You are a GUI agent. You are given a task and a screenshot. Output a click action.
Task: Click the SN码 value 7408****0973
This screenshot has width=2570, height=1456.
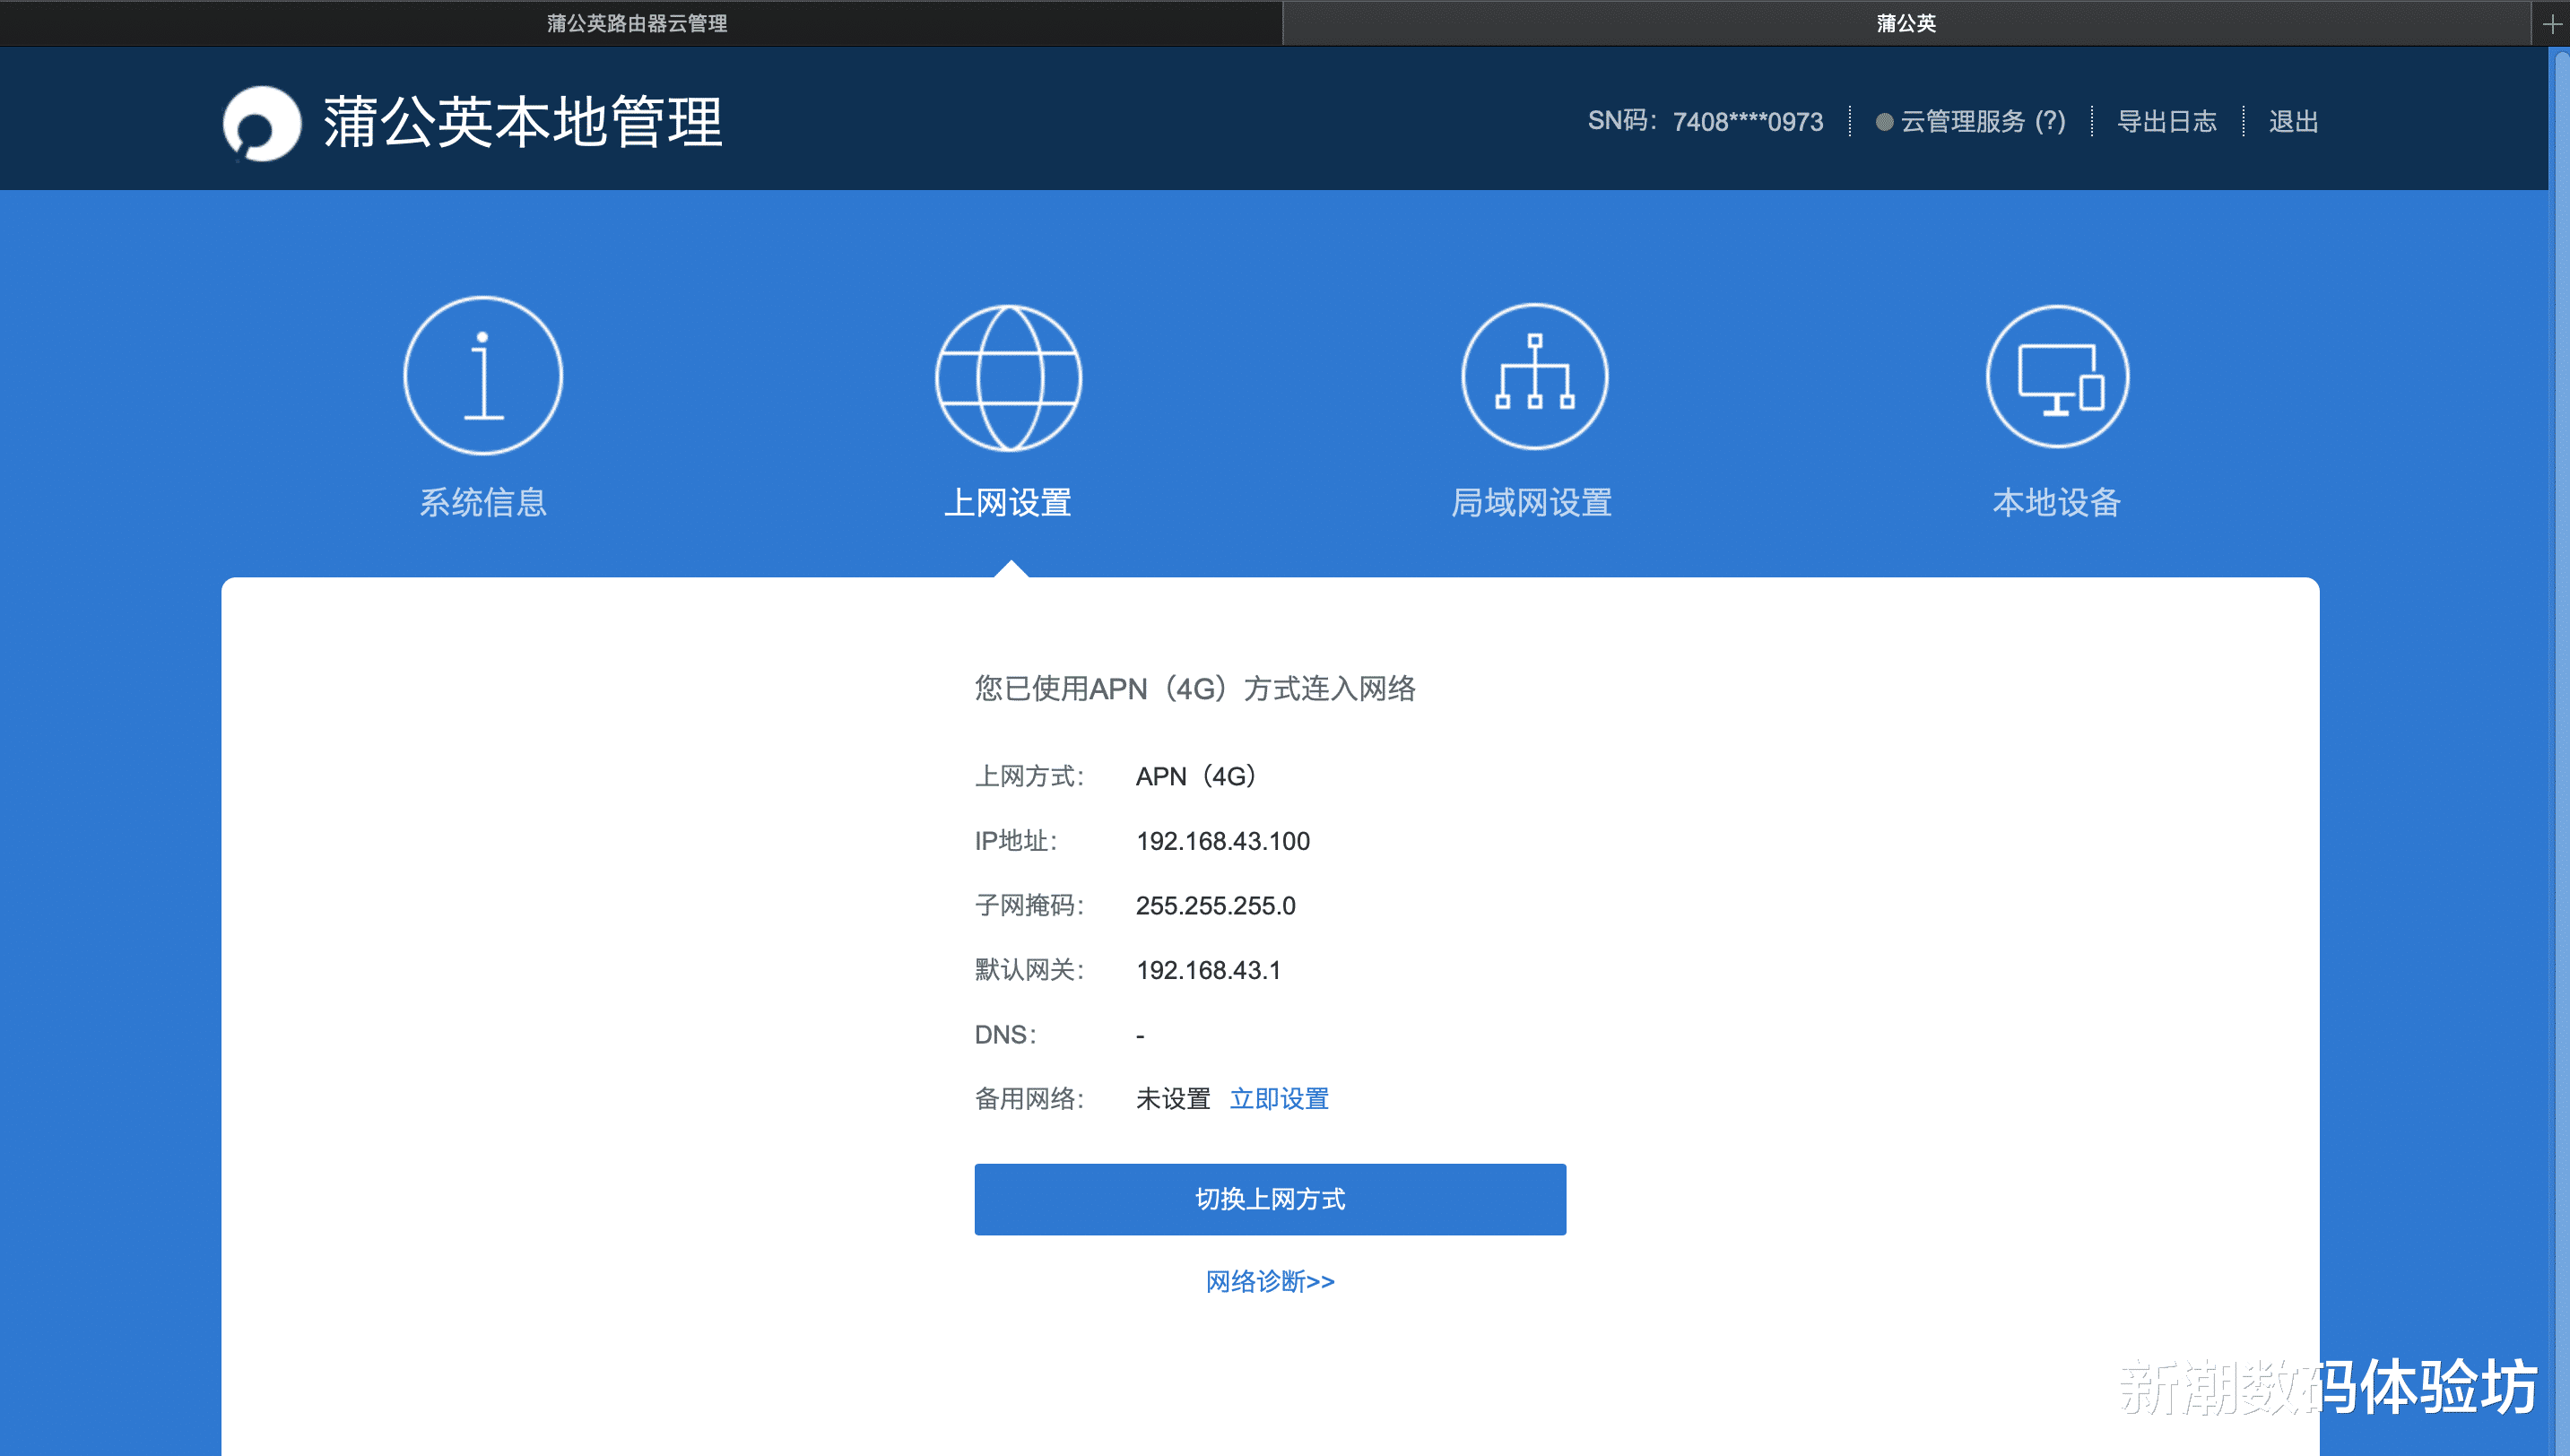pos(1748,121)
